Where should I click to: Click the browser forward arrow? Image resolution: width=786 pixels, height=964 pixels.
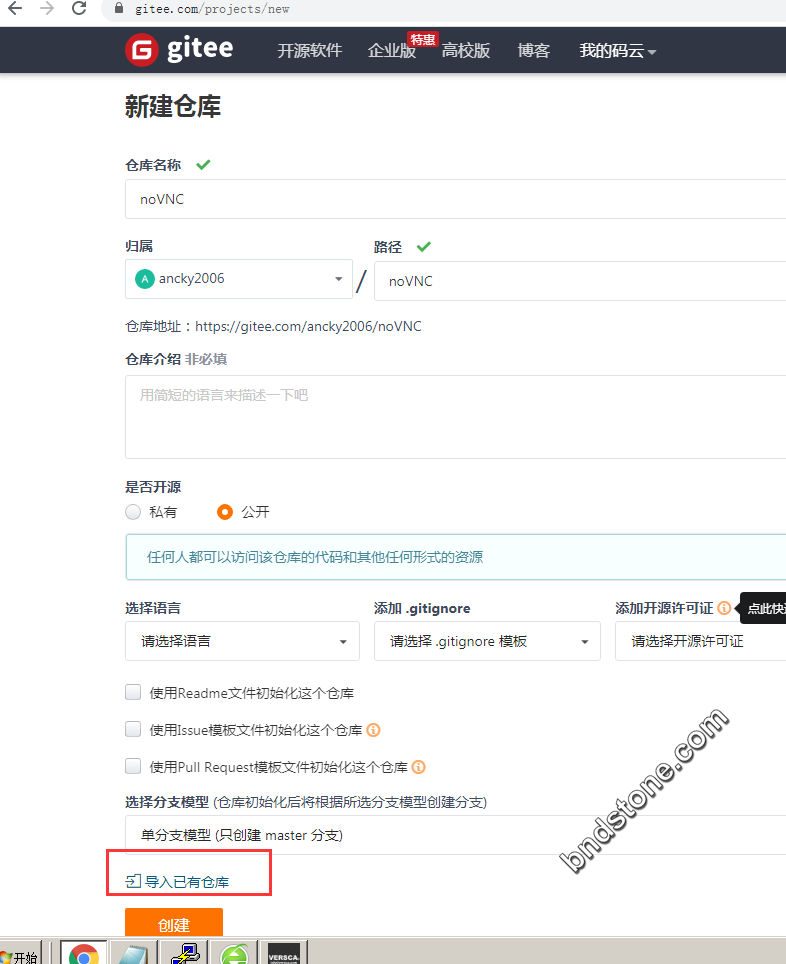pos(47,9)
